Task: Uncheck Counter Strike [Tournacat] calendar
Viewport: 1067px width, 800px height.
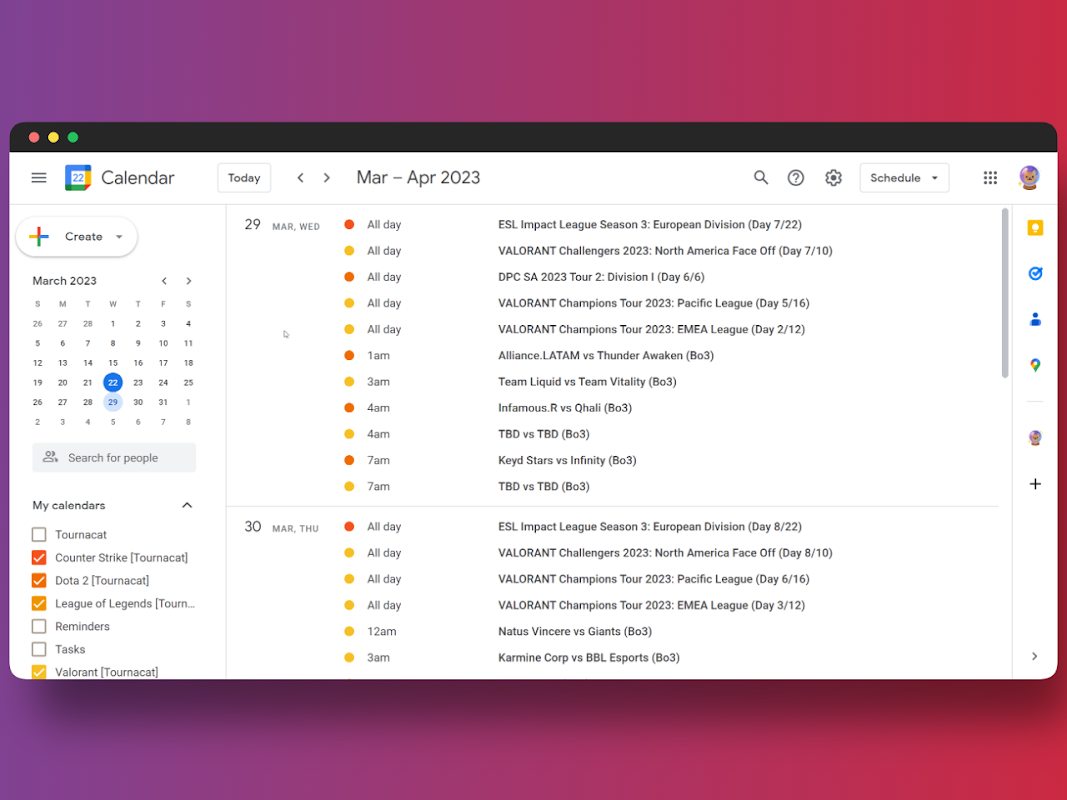Action: pyautogui.click(x=39, y=558)
